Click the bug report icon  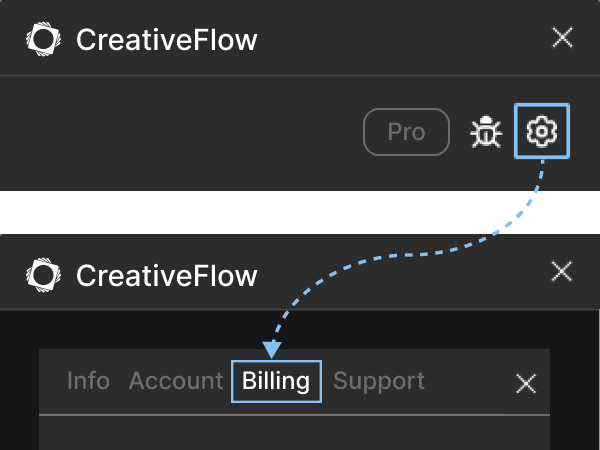[487, 132]
